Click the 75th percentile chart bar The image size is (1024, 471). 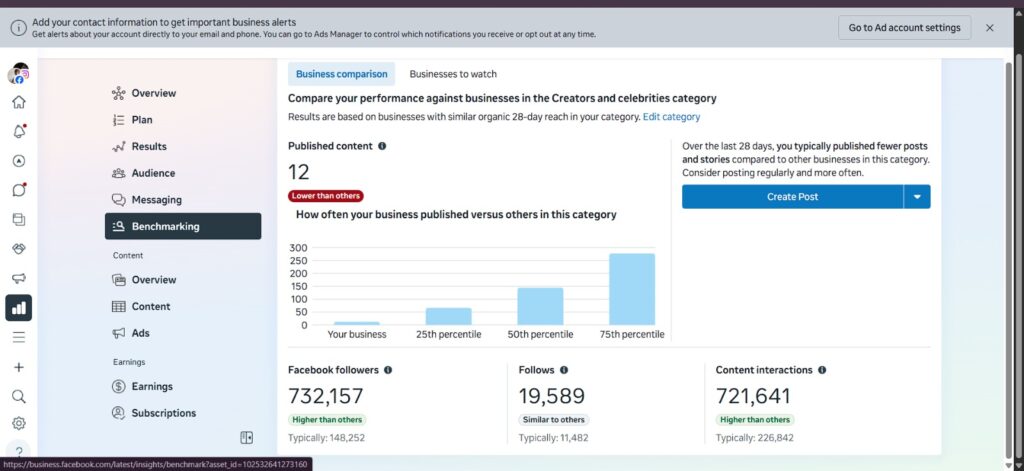click(x=632, y=289)
